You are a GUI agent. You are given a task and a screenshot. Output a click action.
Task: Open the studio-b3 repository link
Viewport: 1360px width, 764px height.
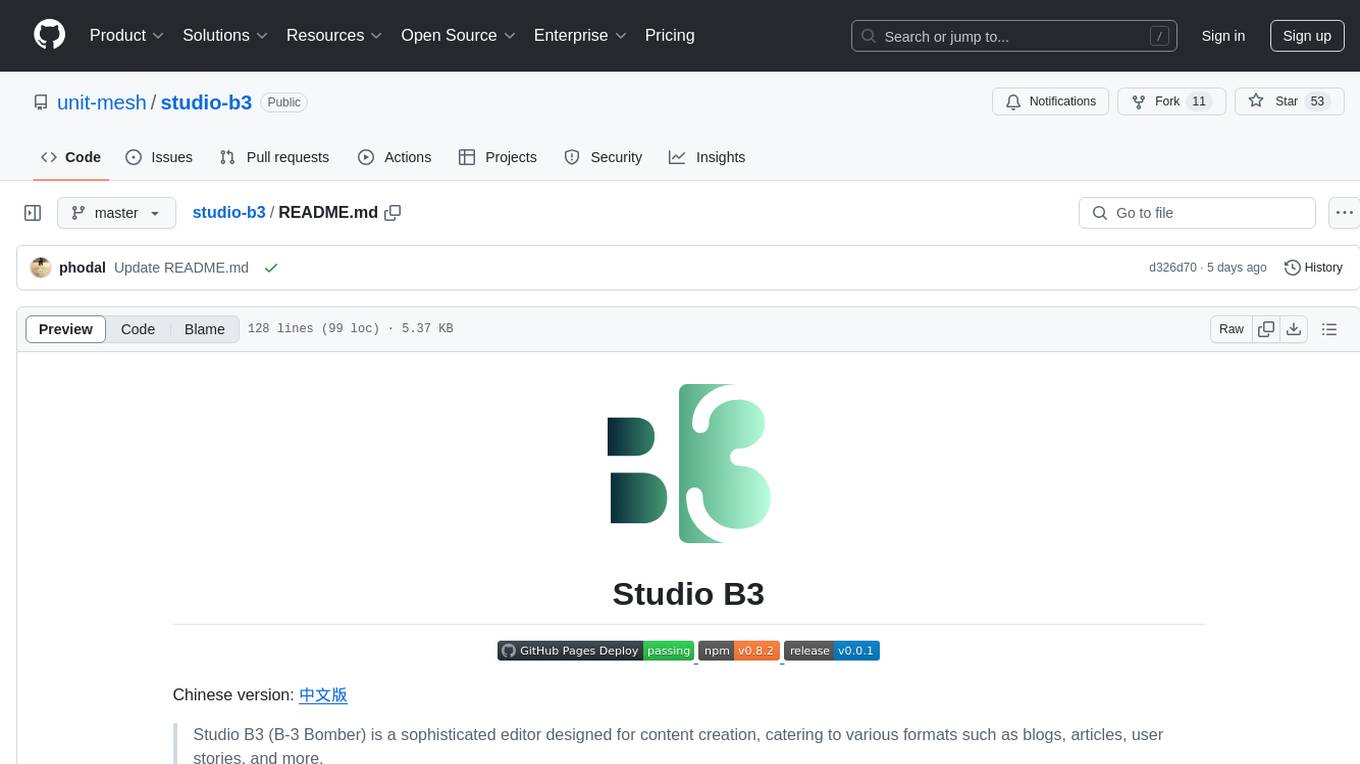pyautogui.click(x=206, y=102)
